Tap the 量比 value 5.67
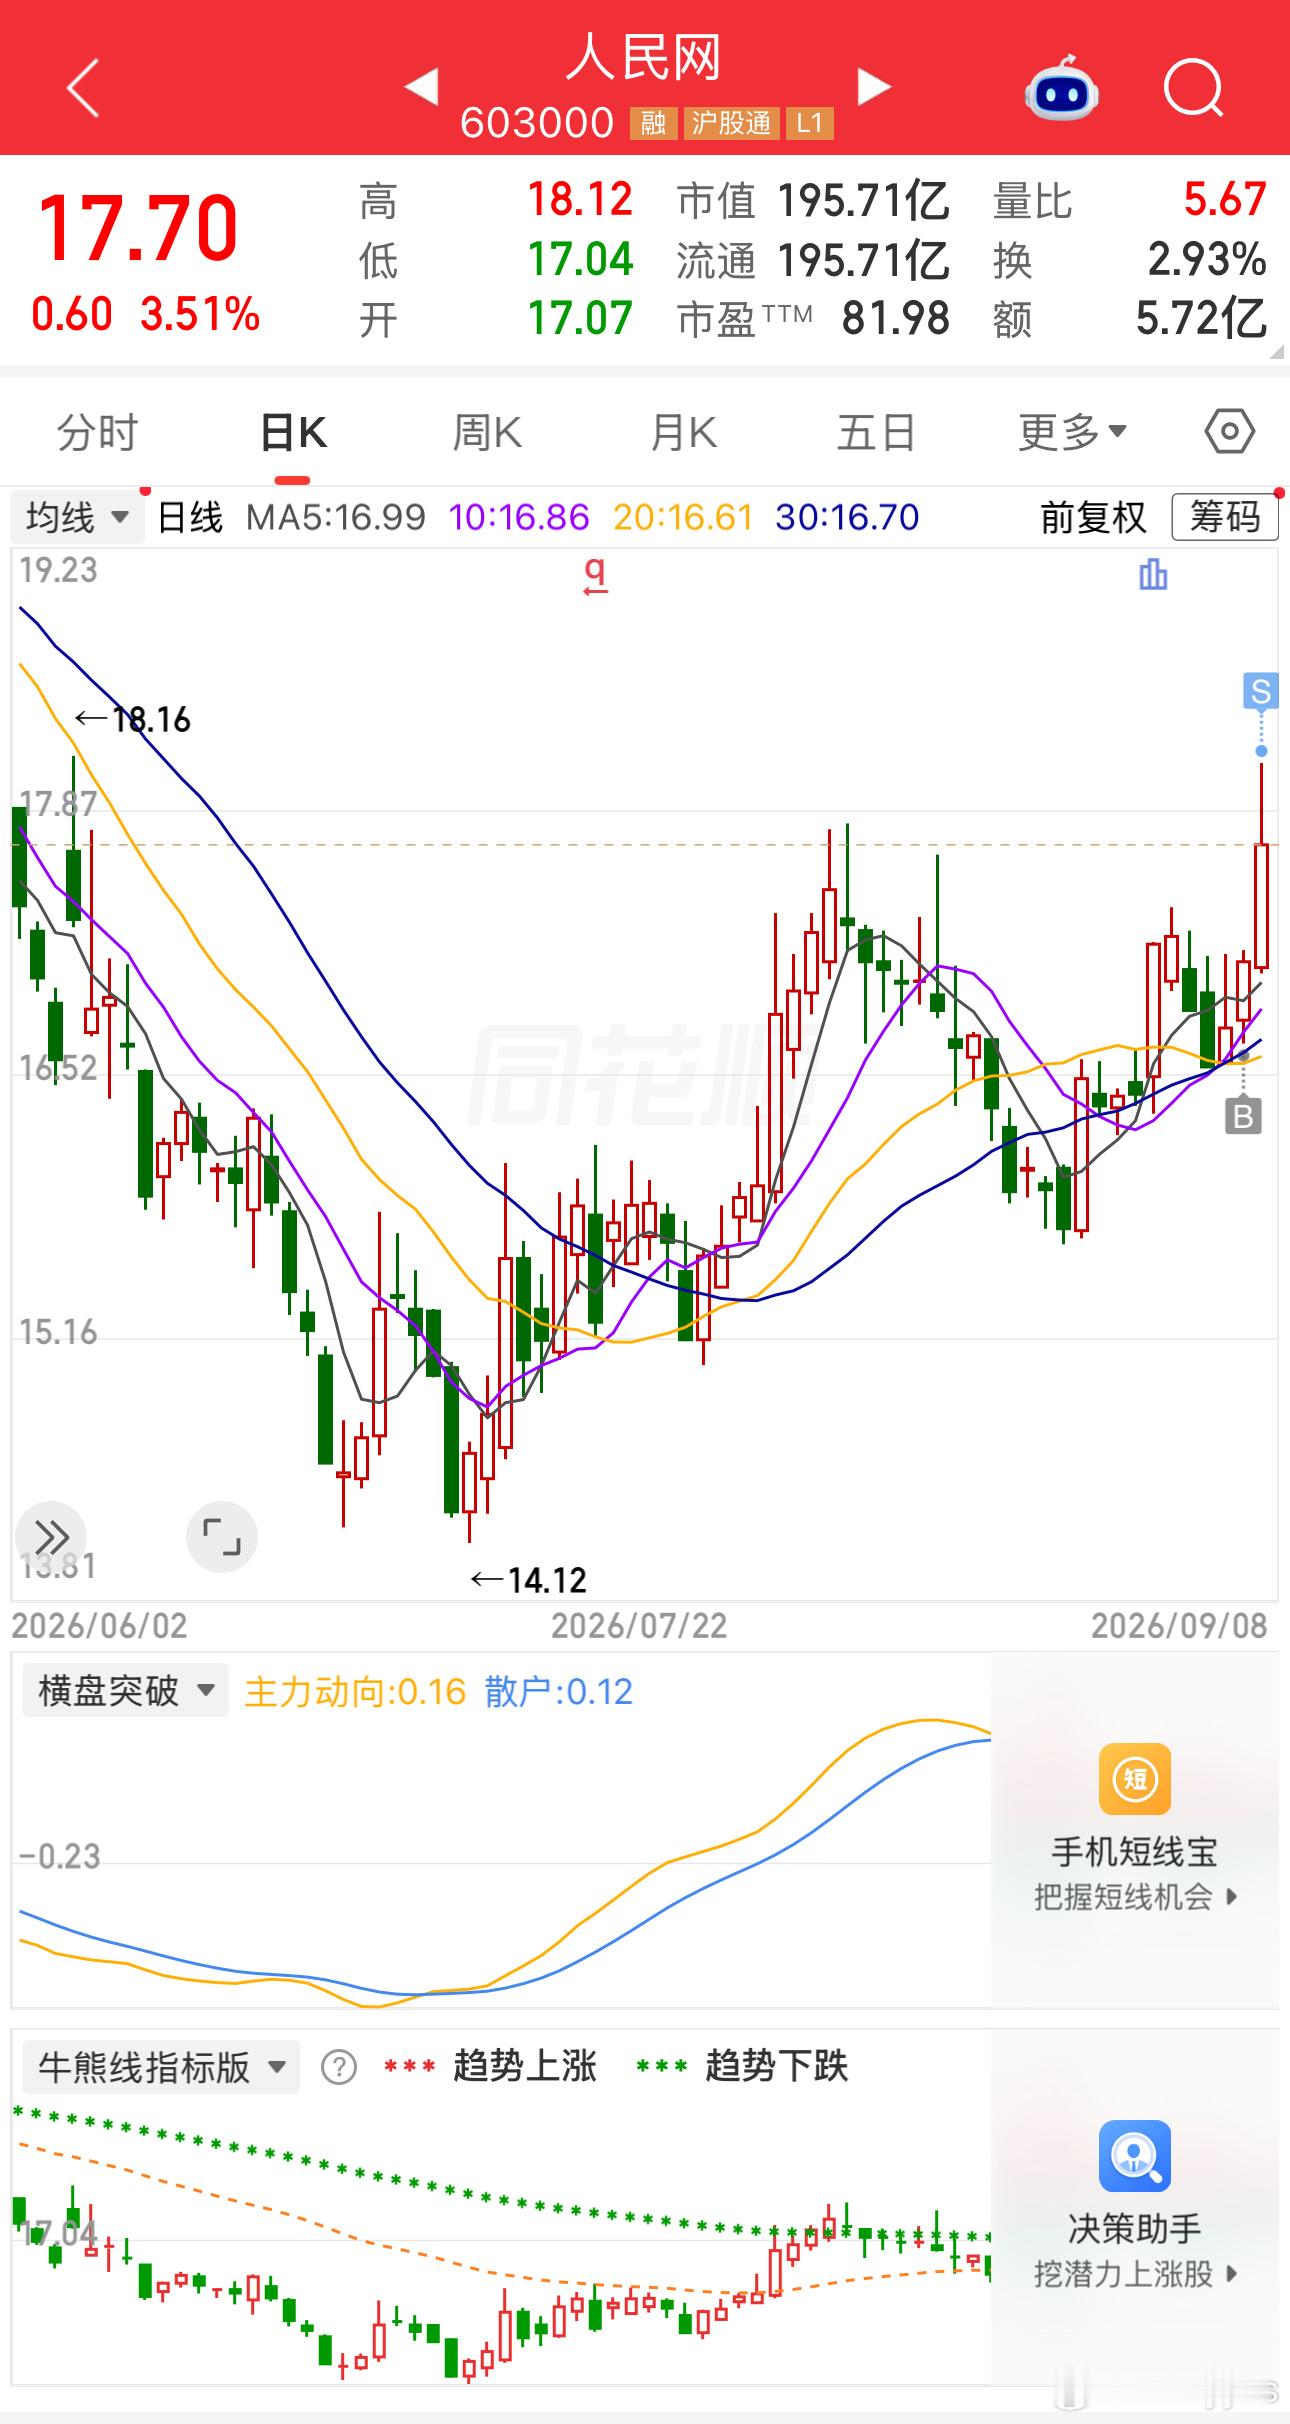This screenshot has height=2424, width=1290. point(1226,200)
